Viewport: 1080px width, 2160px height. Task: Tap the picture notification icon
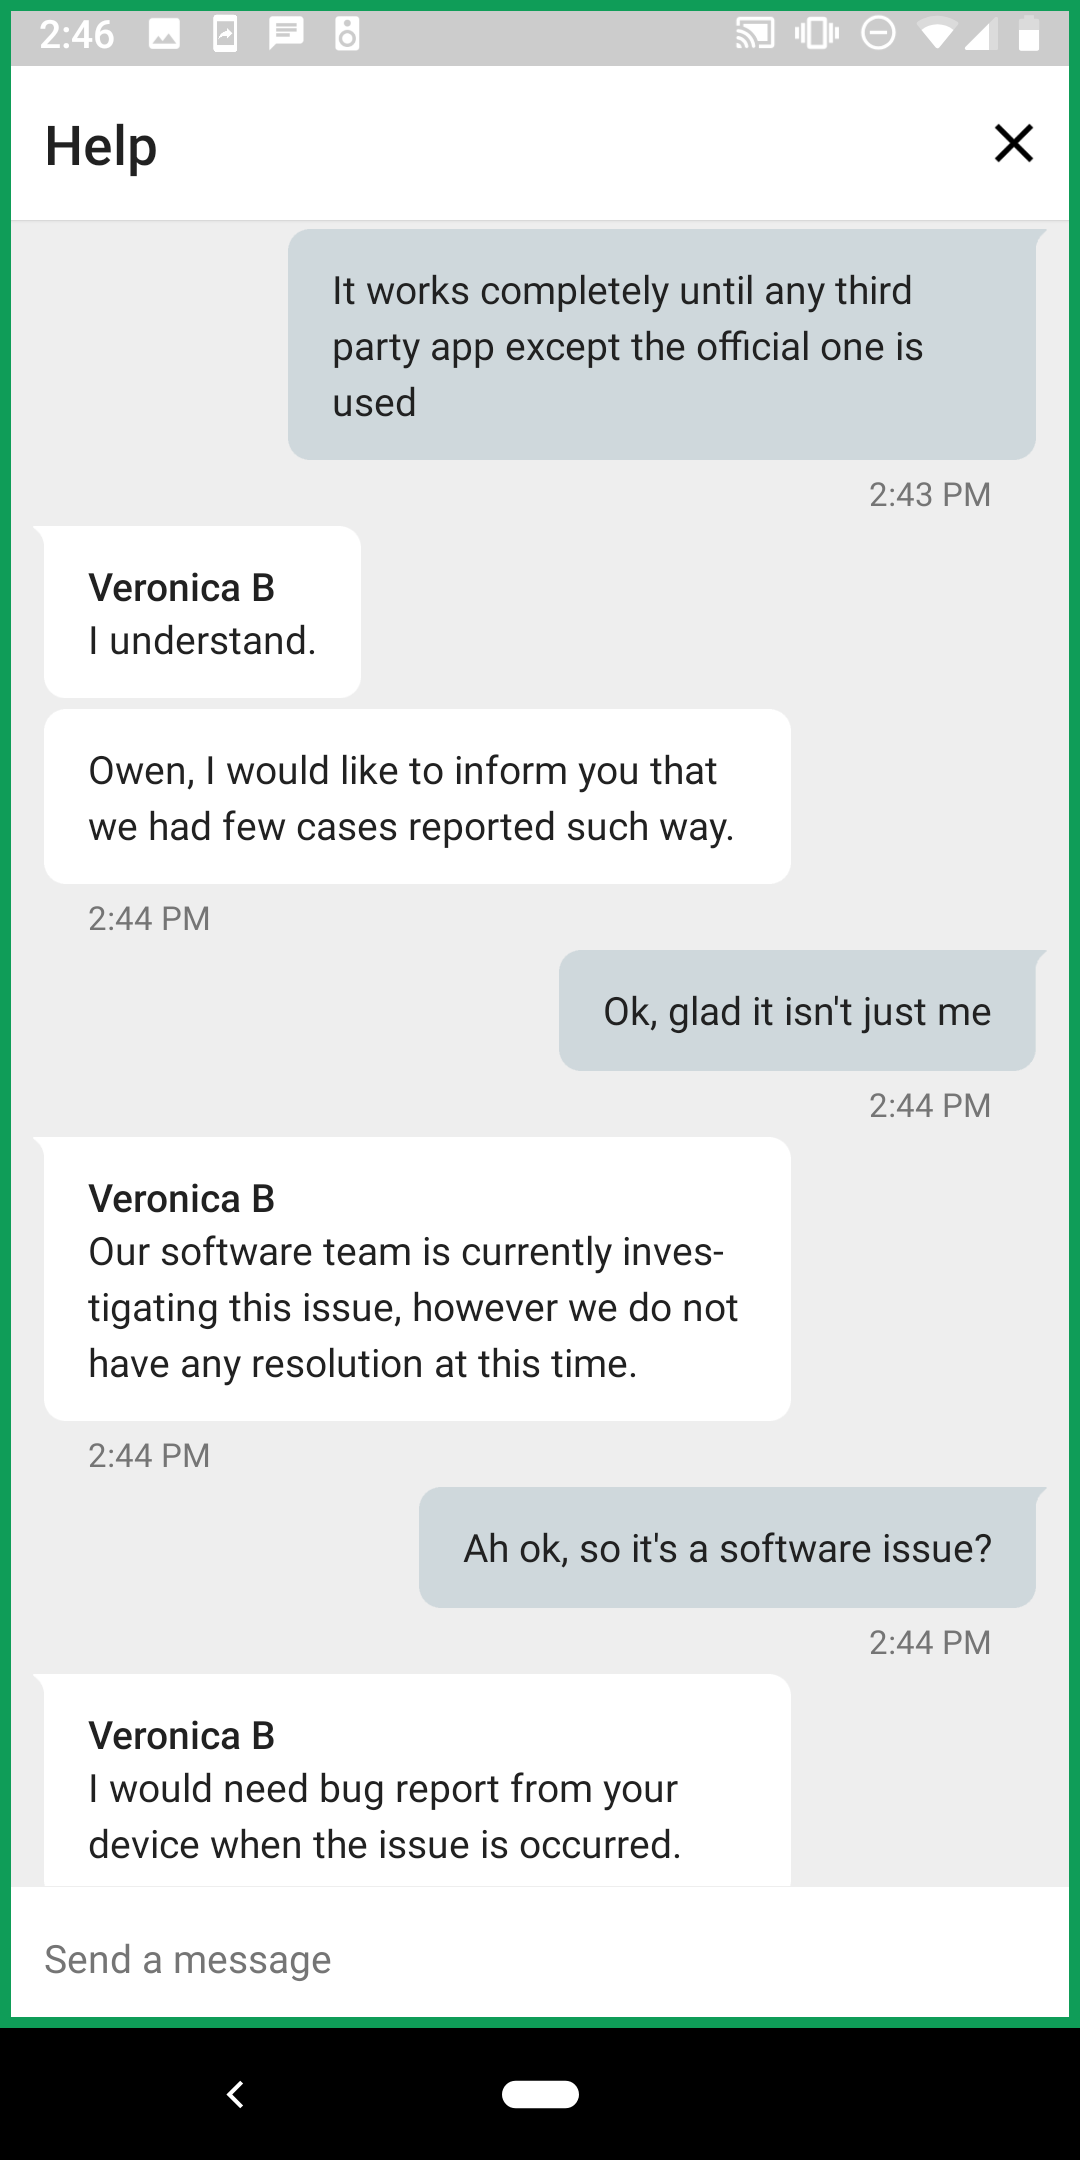click(x=164, y=35)
